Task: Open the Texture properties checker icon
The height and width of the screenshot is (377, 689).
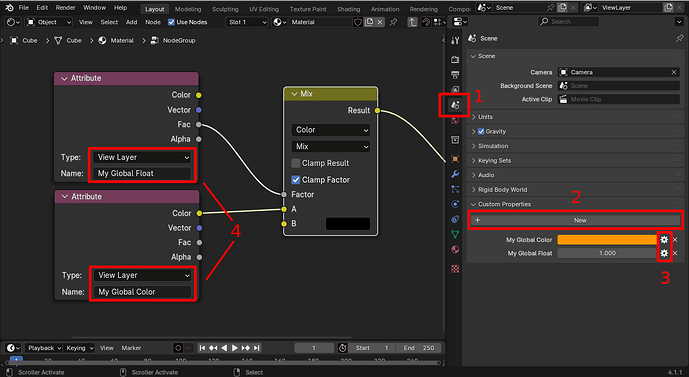Action: click(455, 268)
